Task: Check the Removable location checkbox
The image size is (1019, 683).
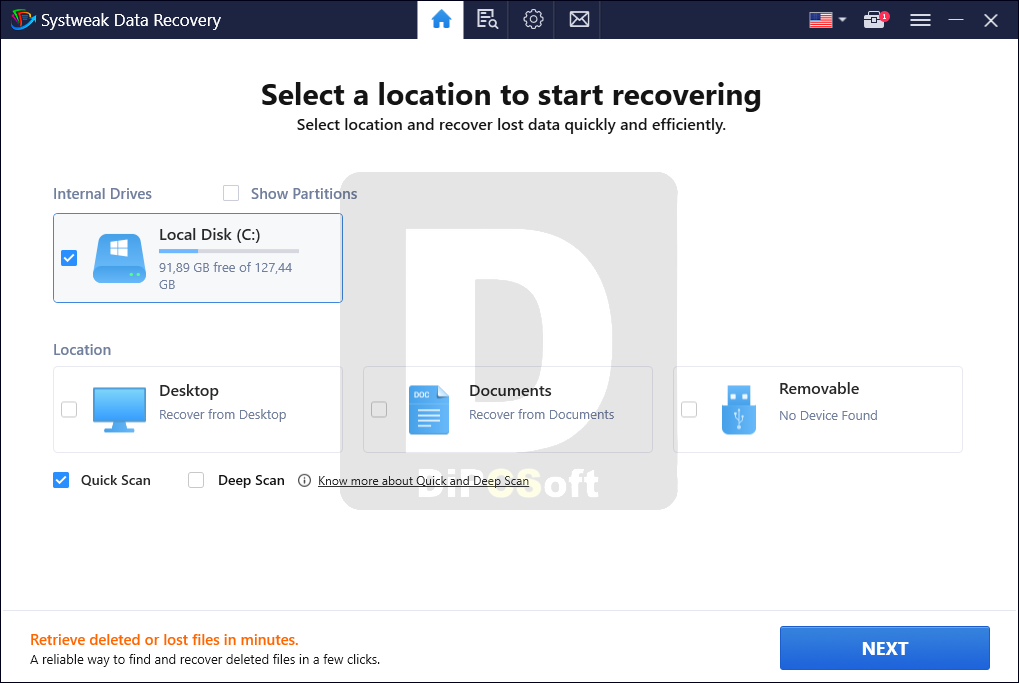Action: tap(689, 409)
